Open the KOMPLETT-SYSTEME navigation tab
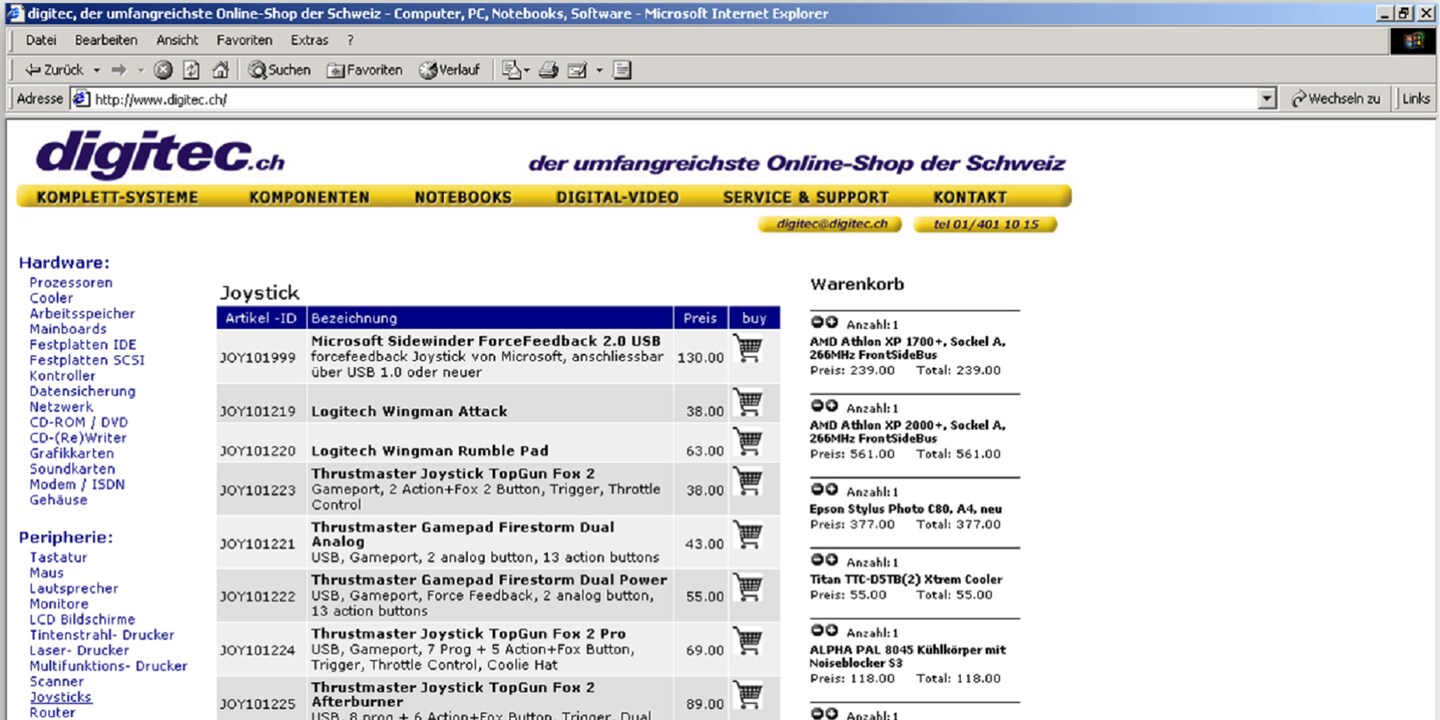Screen dimensions: 1440x720 click(x=117, y=197)
